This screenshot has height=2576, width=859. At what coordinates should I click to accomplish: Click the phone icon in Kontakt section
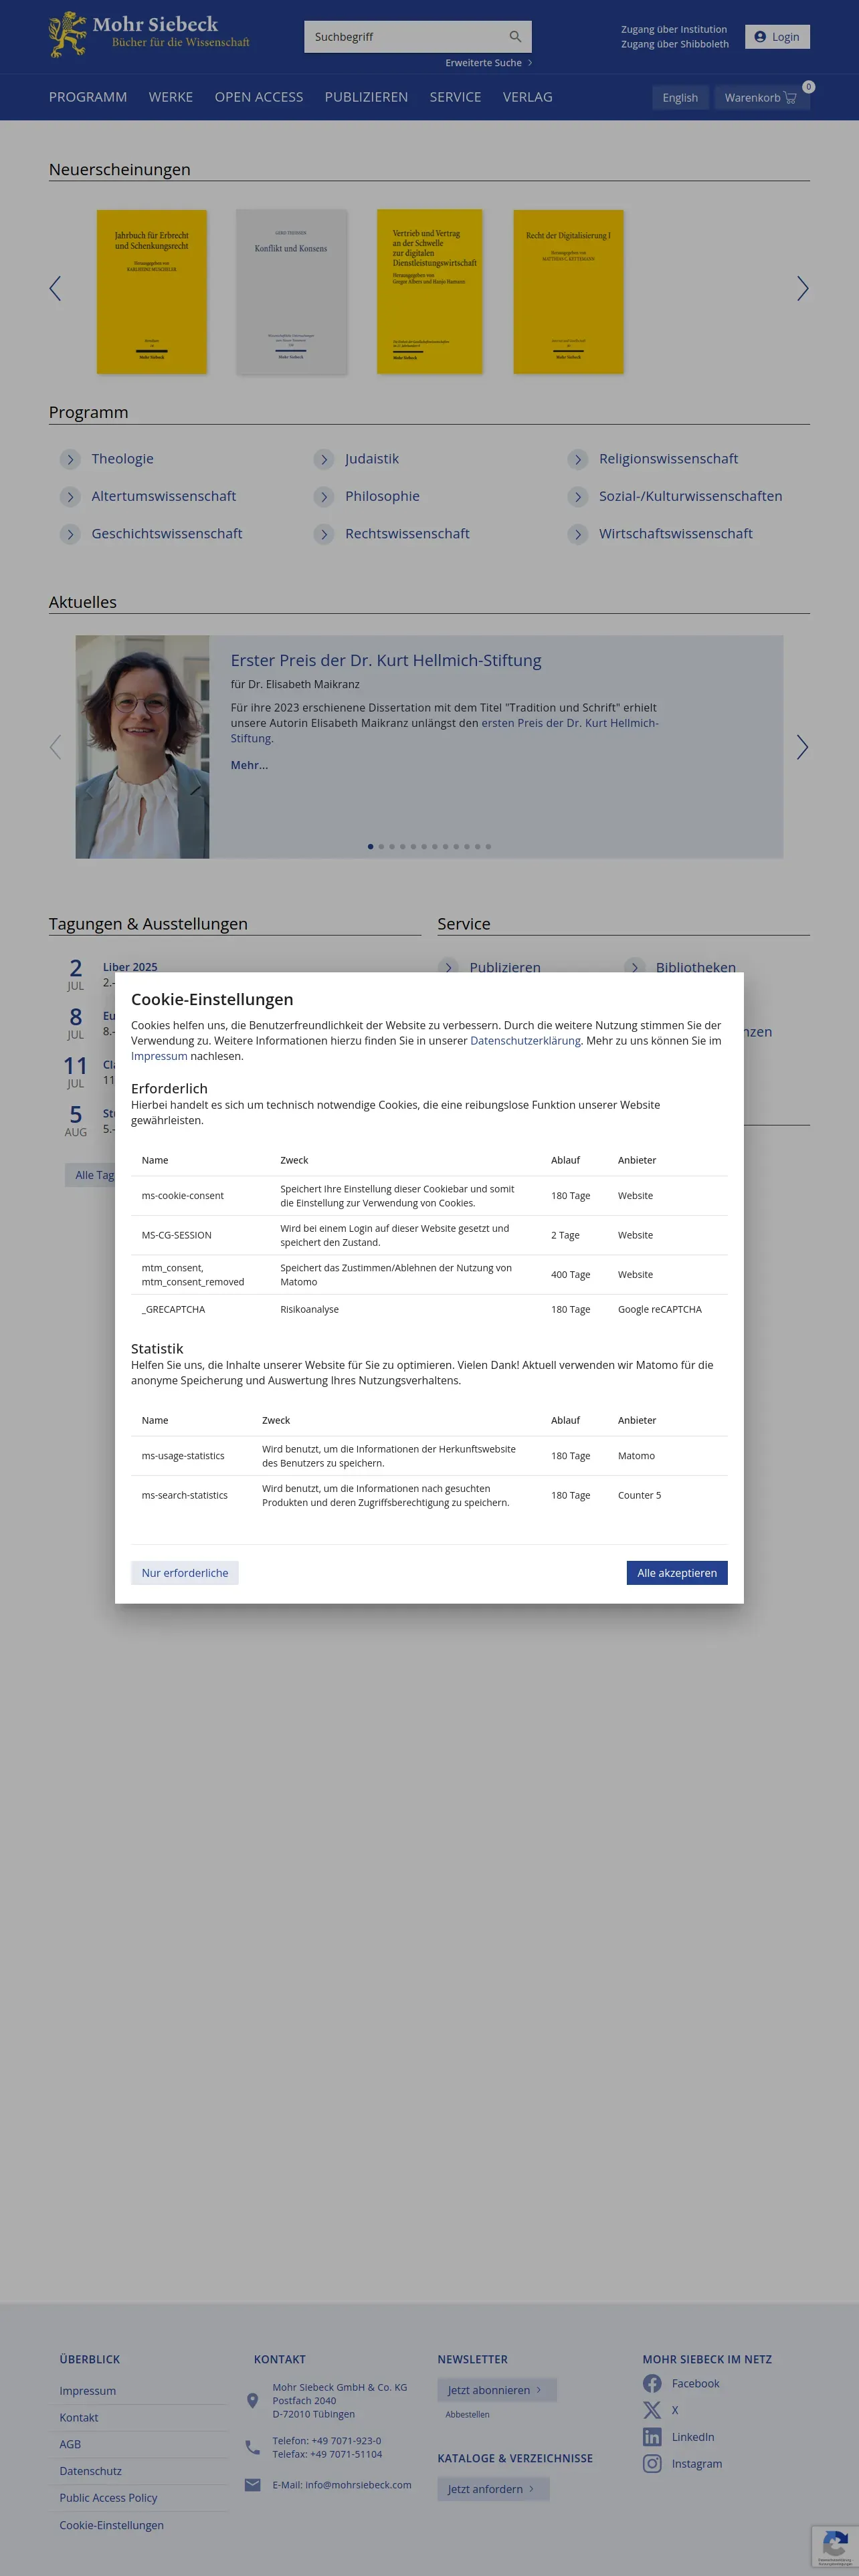252,2447
